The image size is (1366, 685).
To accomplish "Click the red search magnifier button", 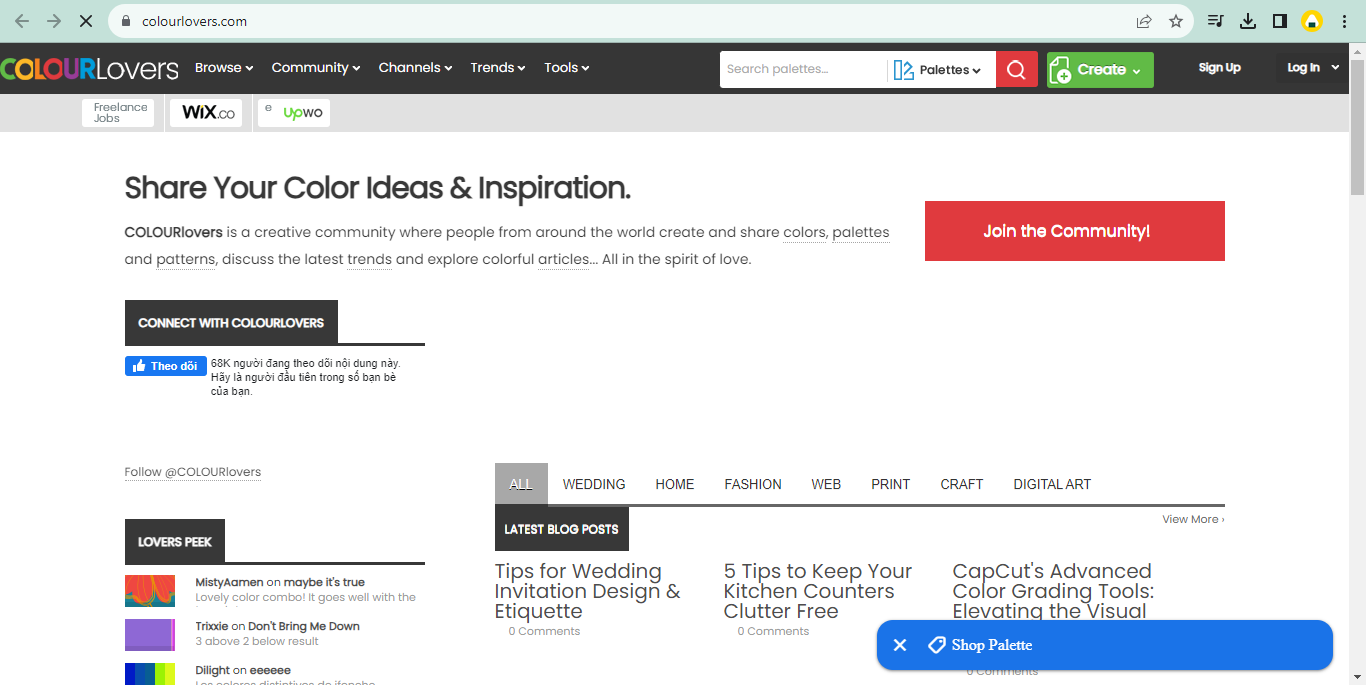I will pyautogui.click(x=1017, y=69).
